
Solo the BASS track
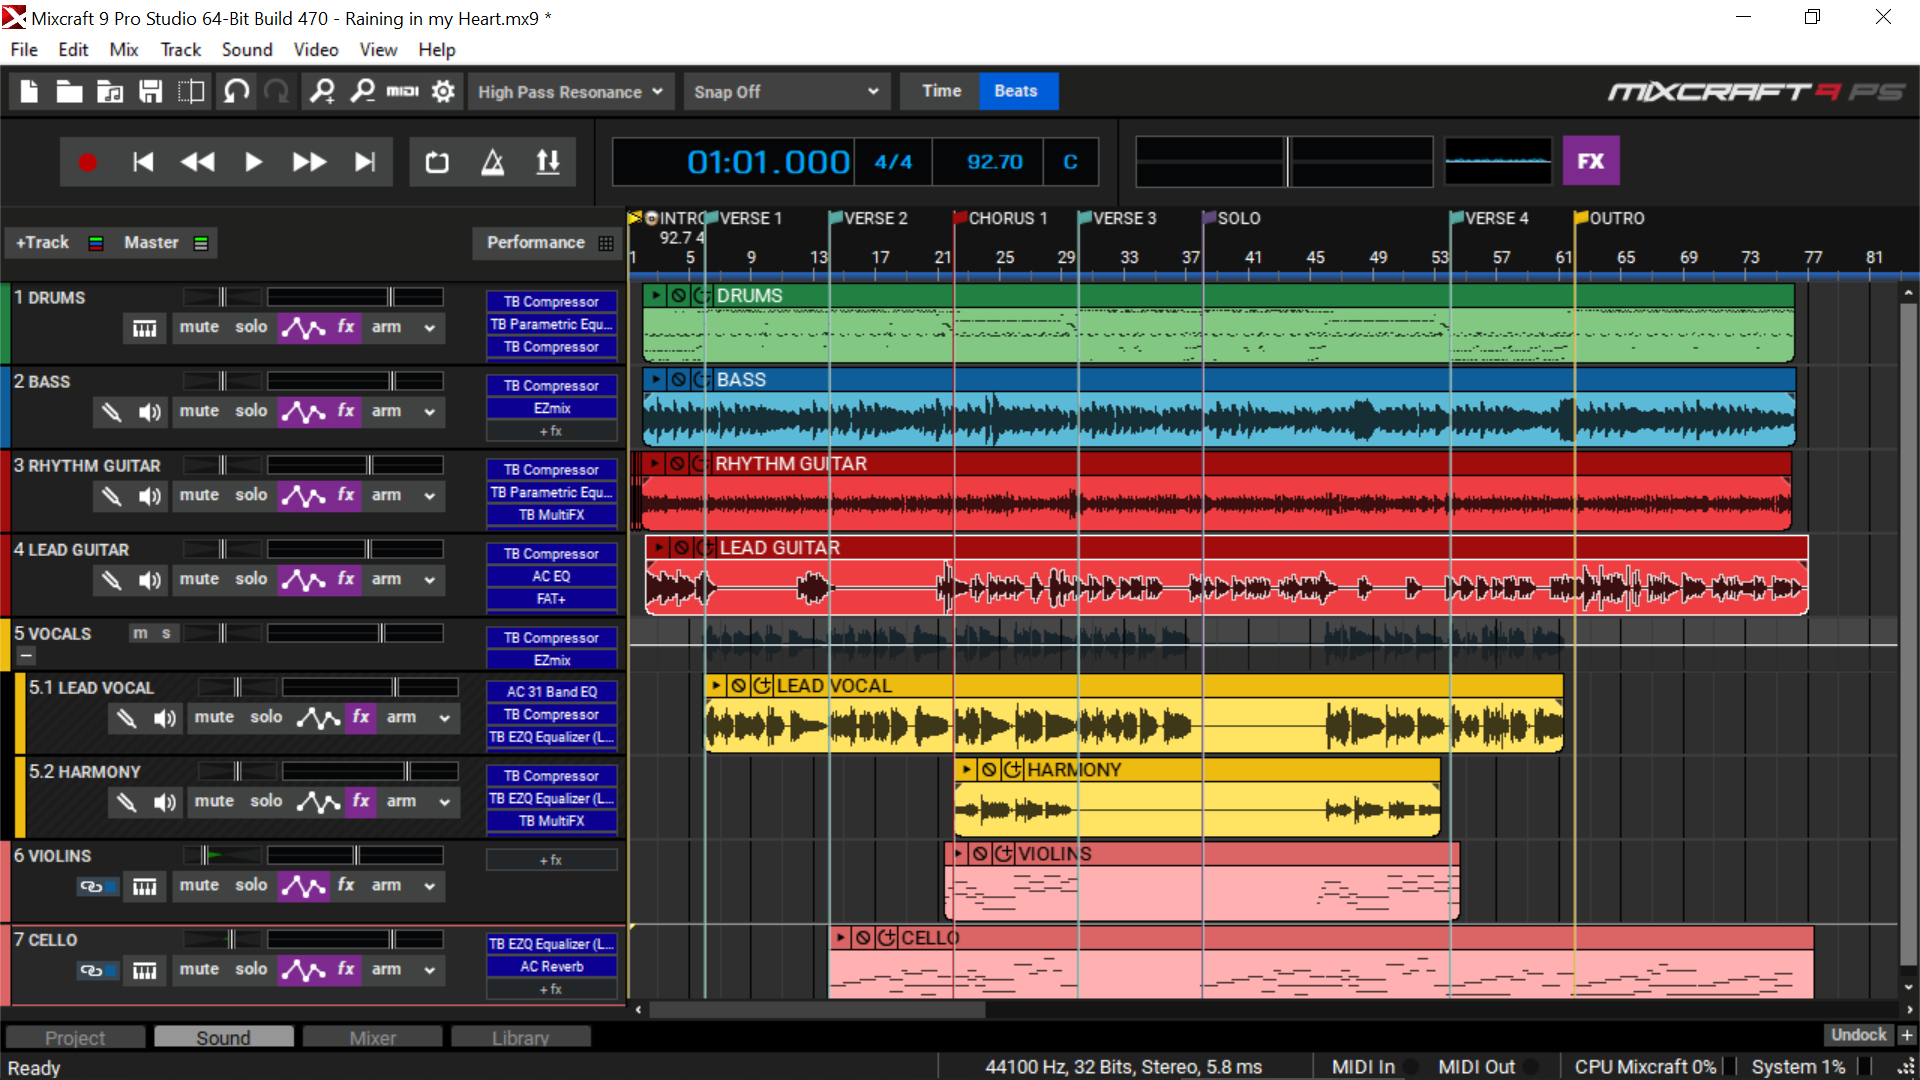(x=251, y=411)
